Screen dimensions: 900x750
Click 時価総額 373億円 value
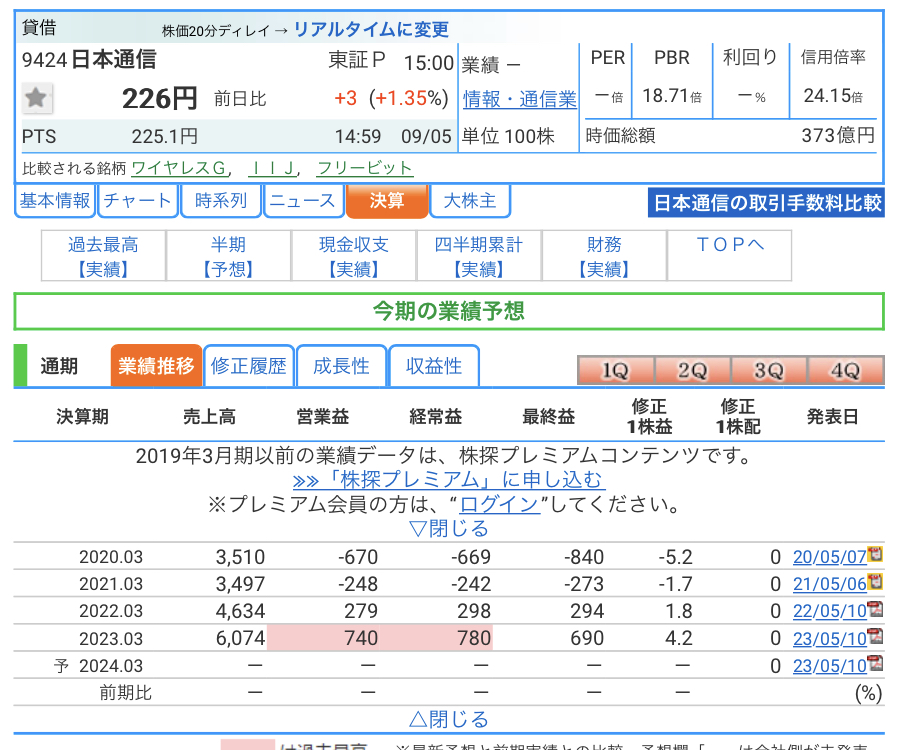(838, 135)
